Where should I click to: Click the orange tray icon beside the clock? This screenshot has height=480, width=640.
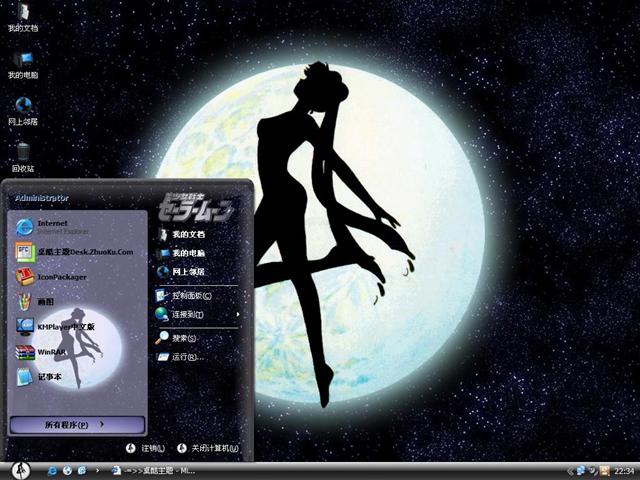604,471
